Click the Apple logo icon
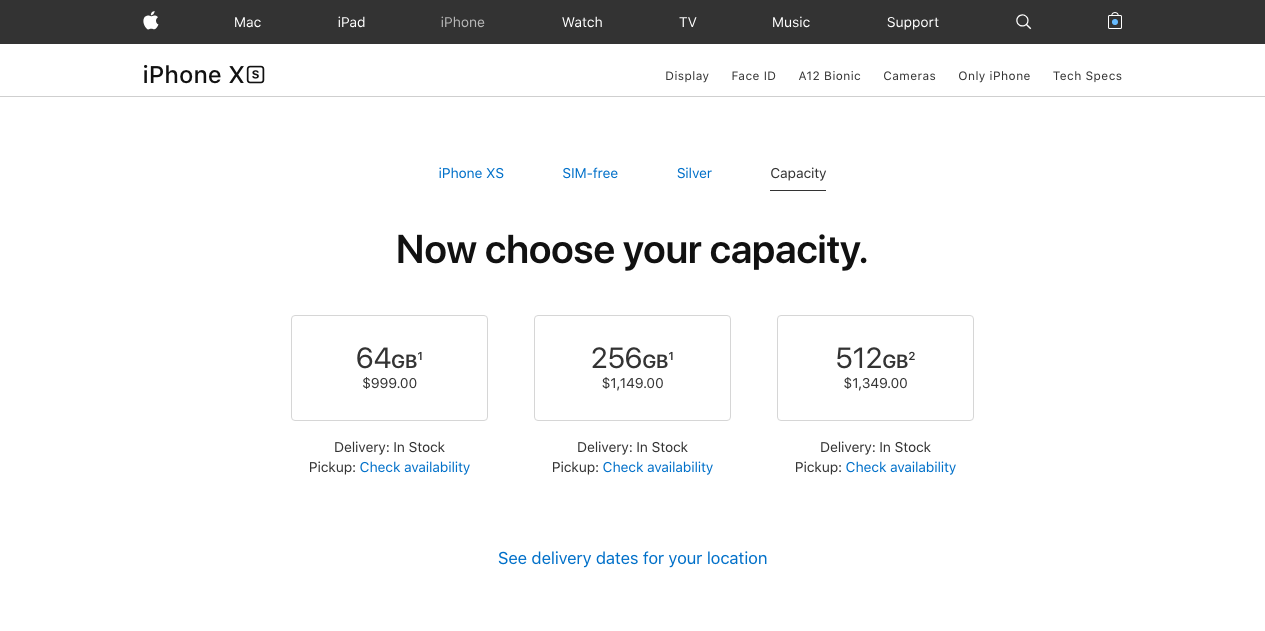1265x631 pixels. [151, 21]
